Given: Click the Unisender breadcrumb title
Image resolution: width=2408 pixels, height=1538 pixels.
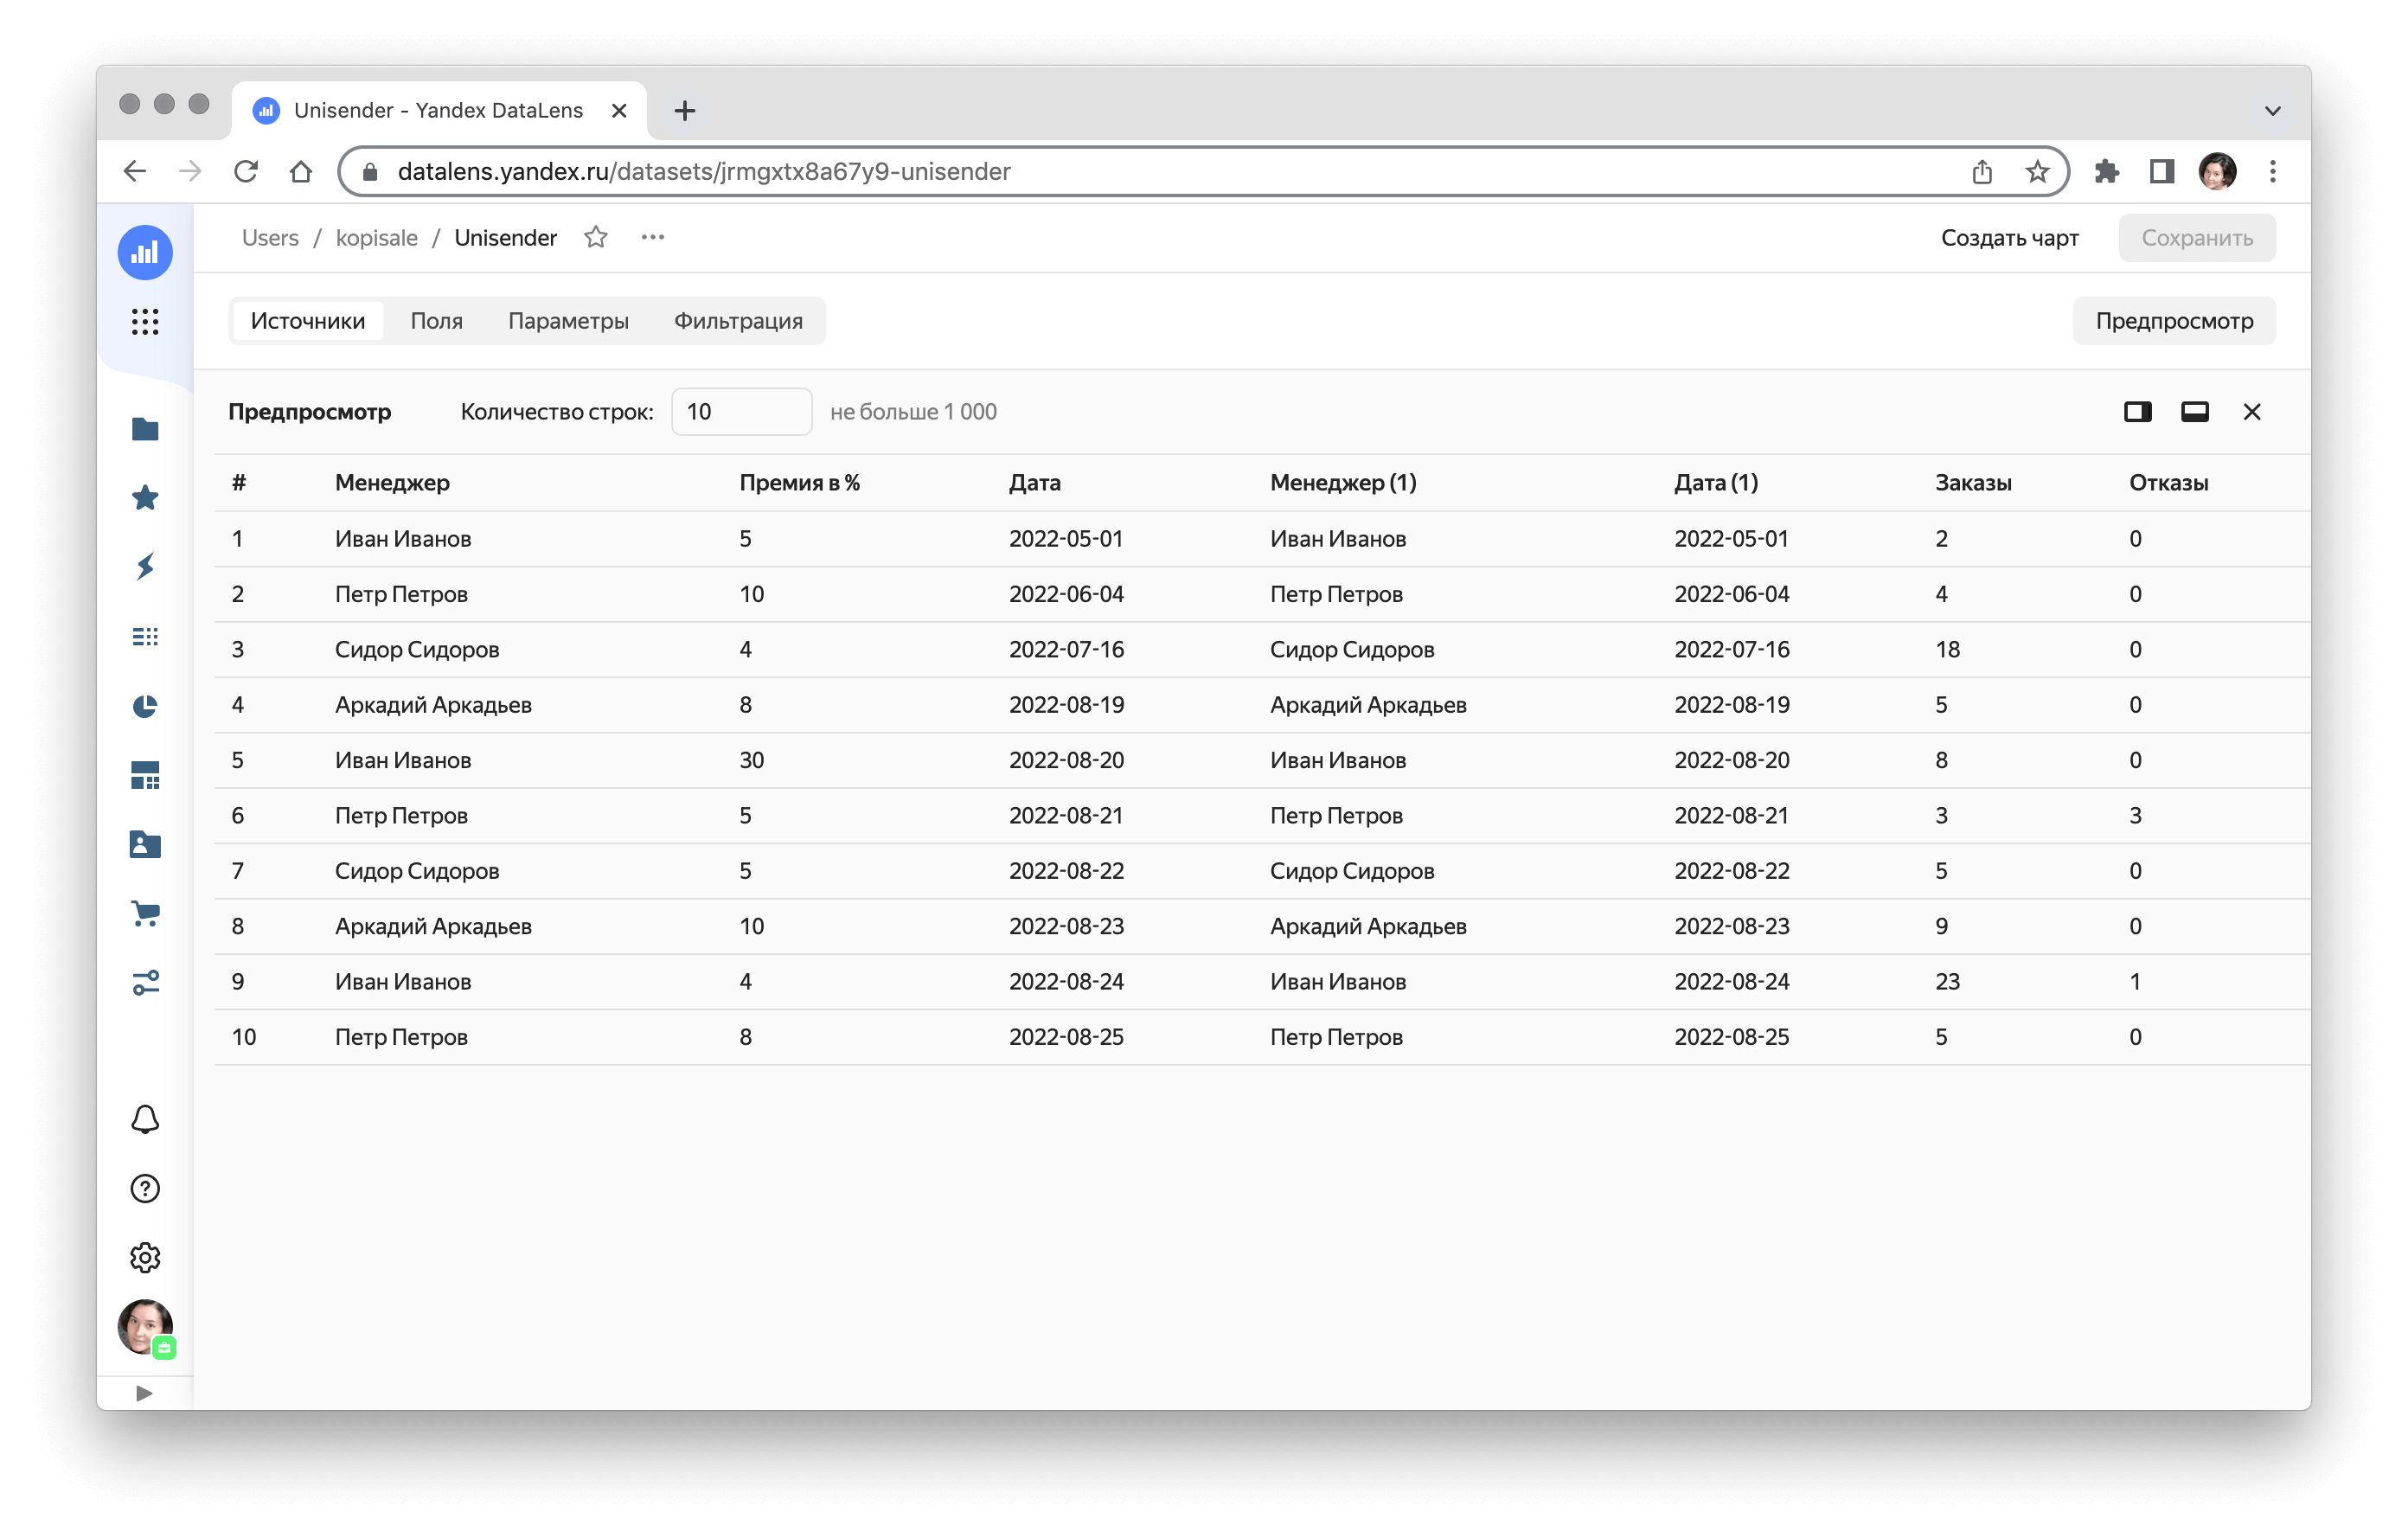Looking at the screenshot, I should click(x=505, y=237).
